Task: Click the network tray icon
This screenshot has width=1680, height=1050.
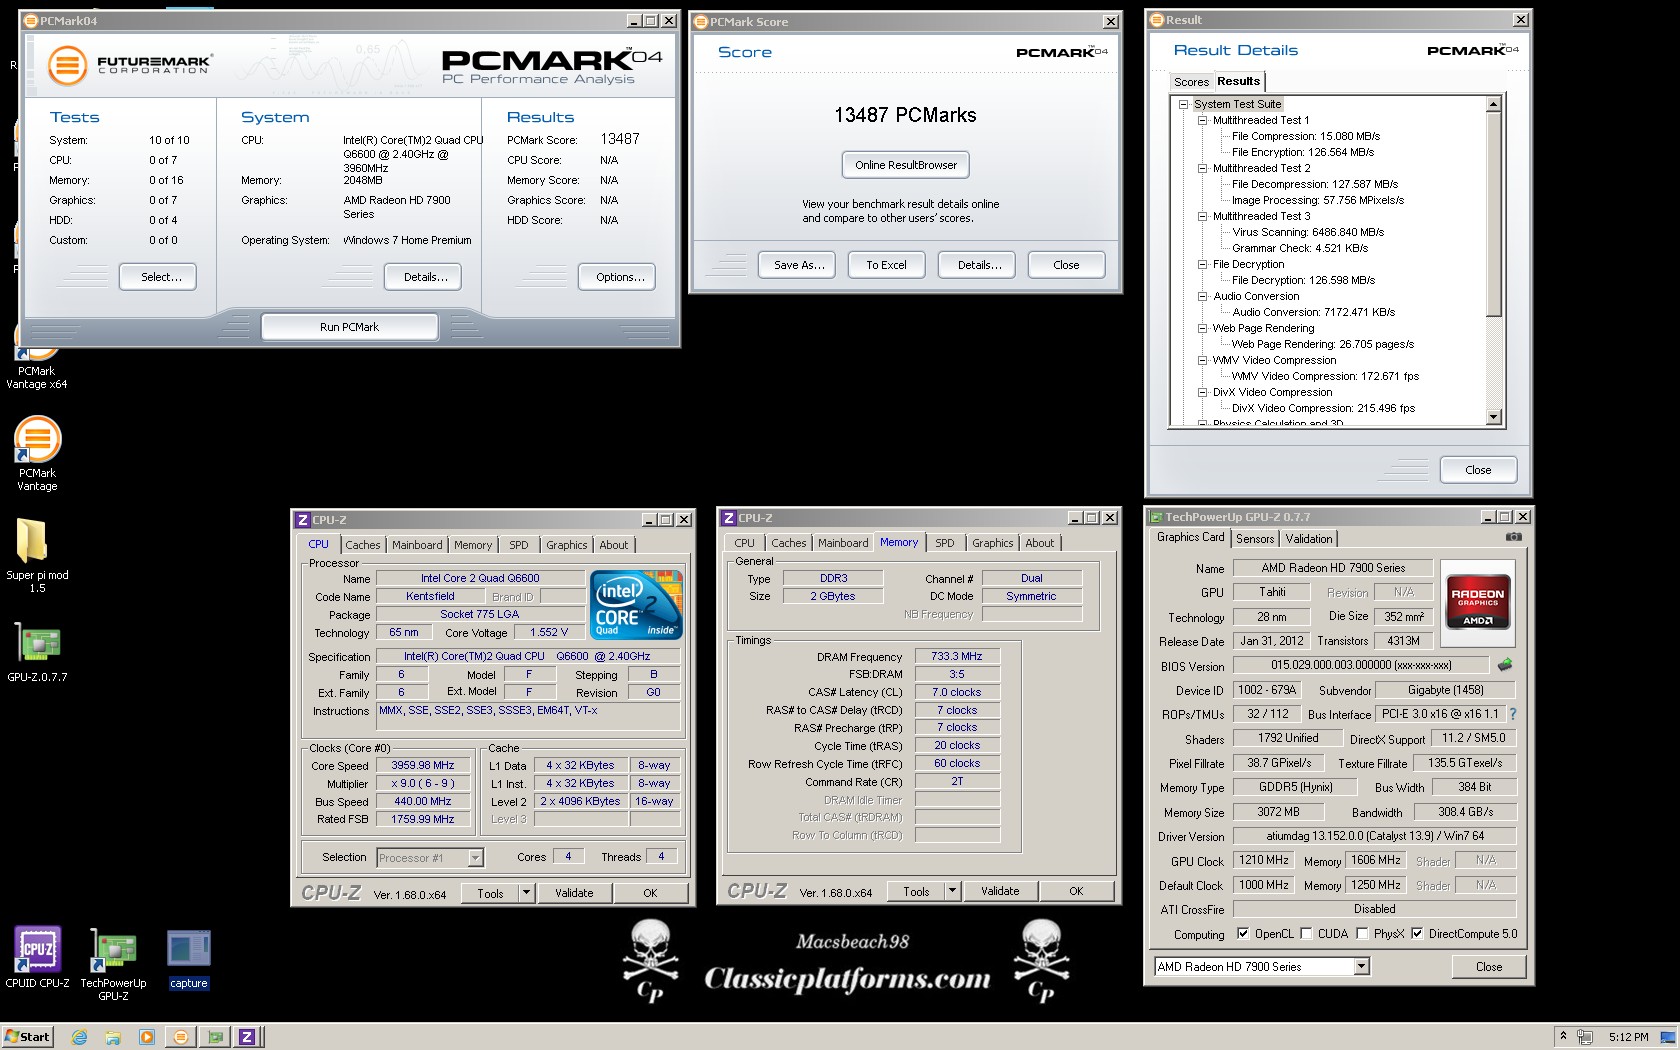Action: 1584,1037
